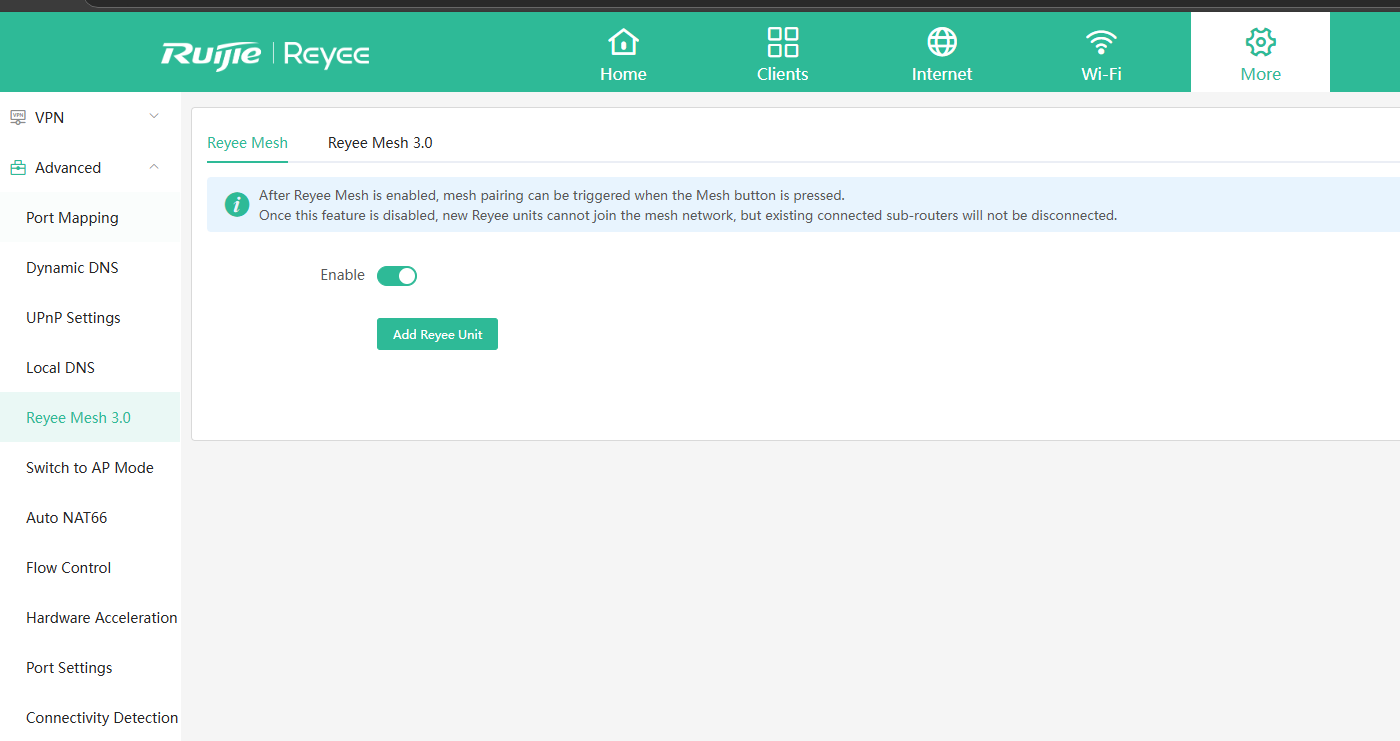Viewport: 1400px width, 741px height.
Task: Select Port Settings in sidebar
Action: [x=90, y=668]
